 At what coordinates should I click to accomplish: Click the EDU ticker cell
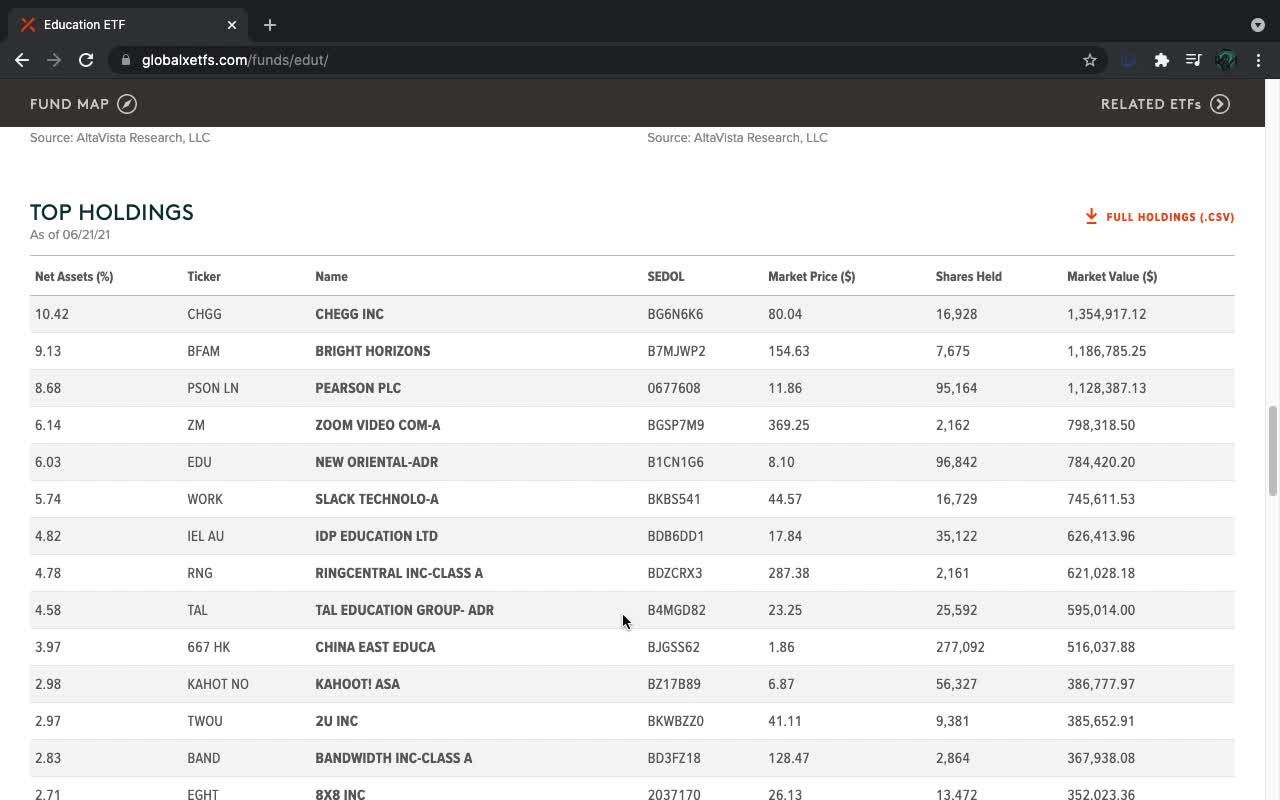(x=199, y=462)
